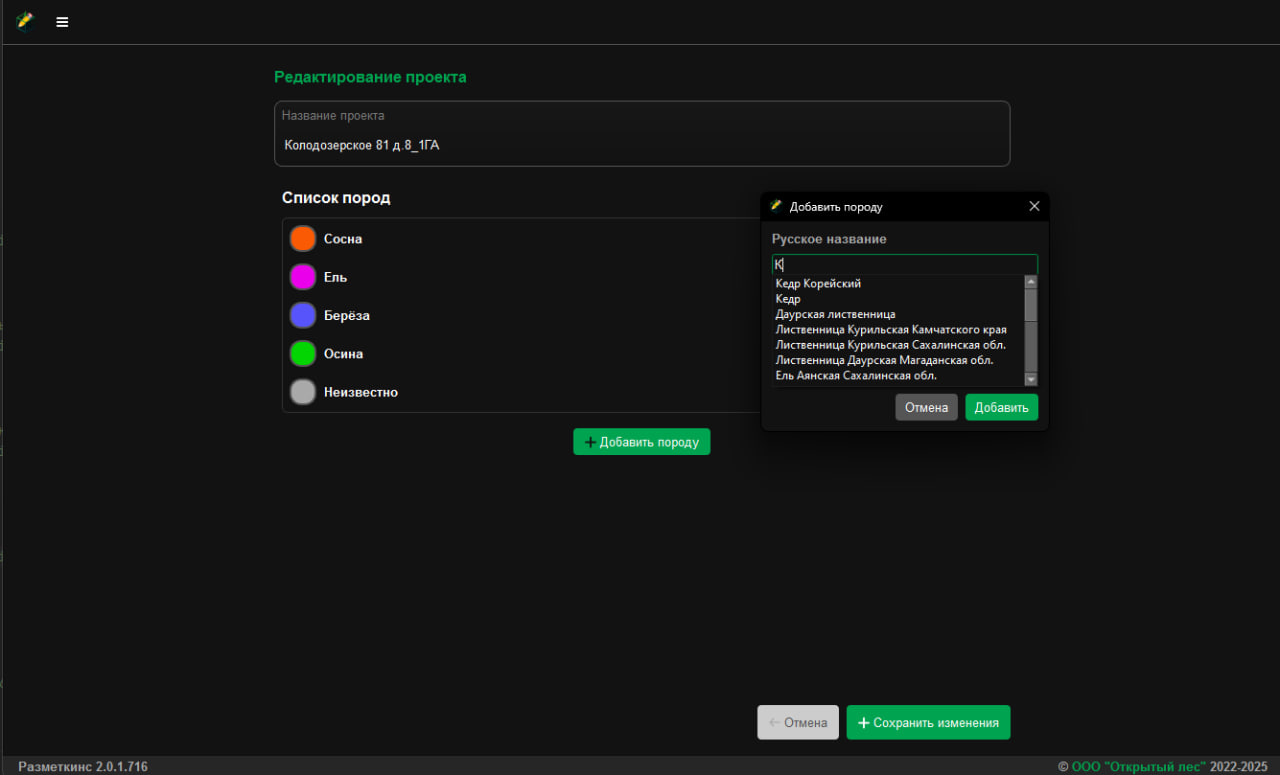Choose Ель Аянская Сахалинская обл. option
The image size is (1280, 775).
(x=856, y=375)
